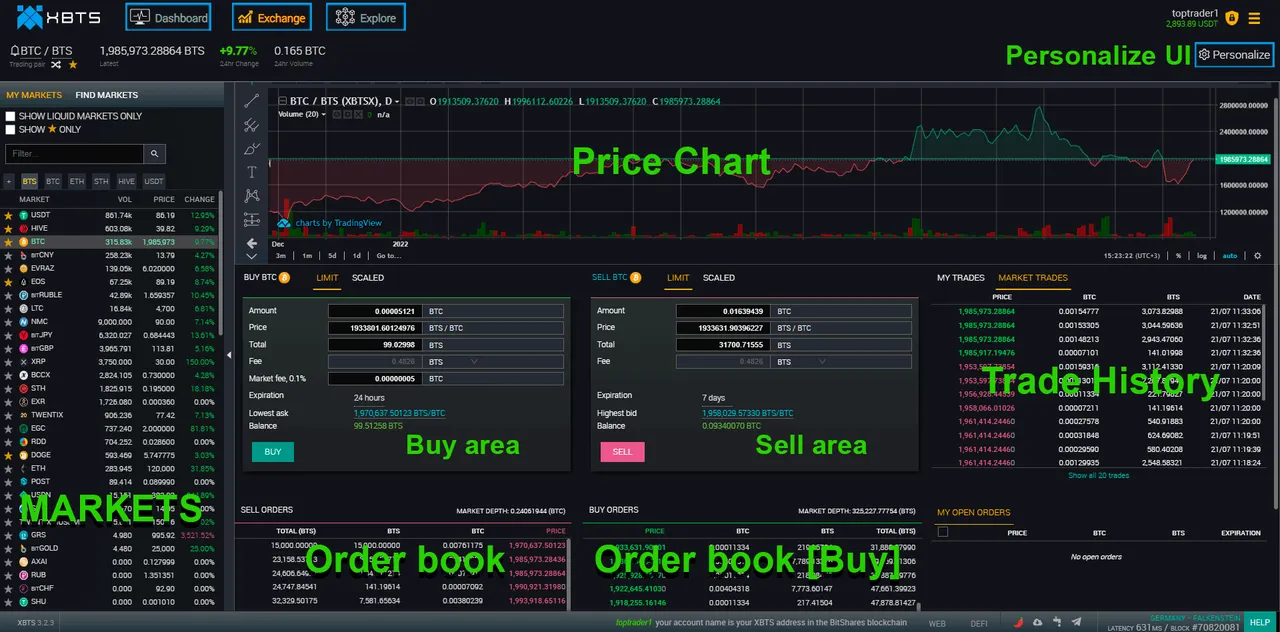
Task: Click the account lock icon
Action: tap(1232, 17)
